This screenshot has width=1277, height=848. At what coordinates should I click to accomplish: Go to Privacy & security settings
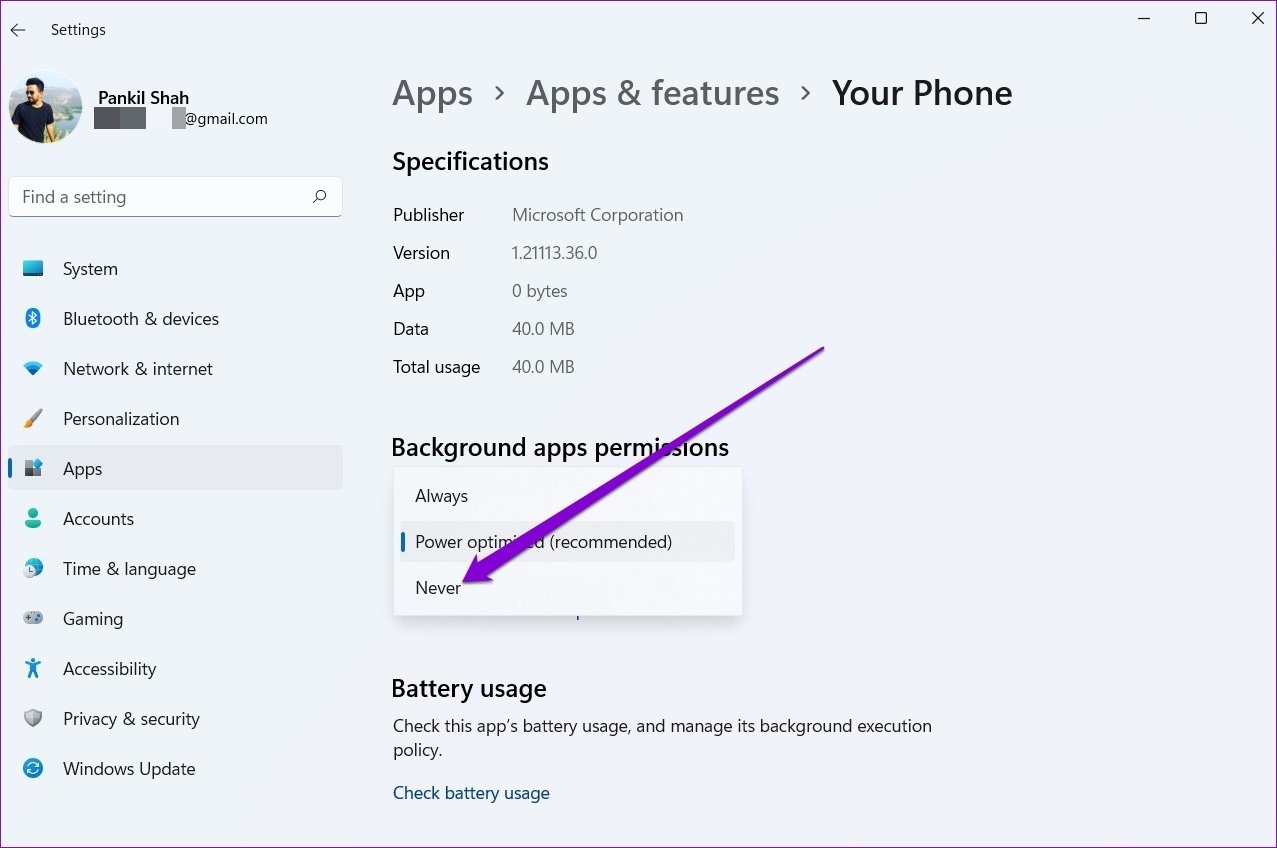pyautogui.click(x=131, y=719)
